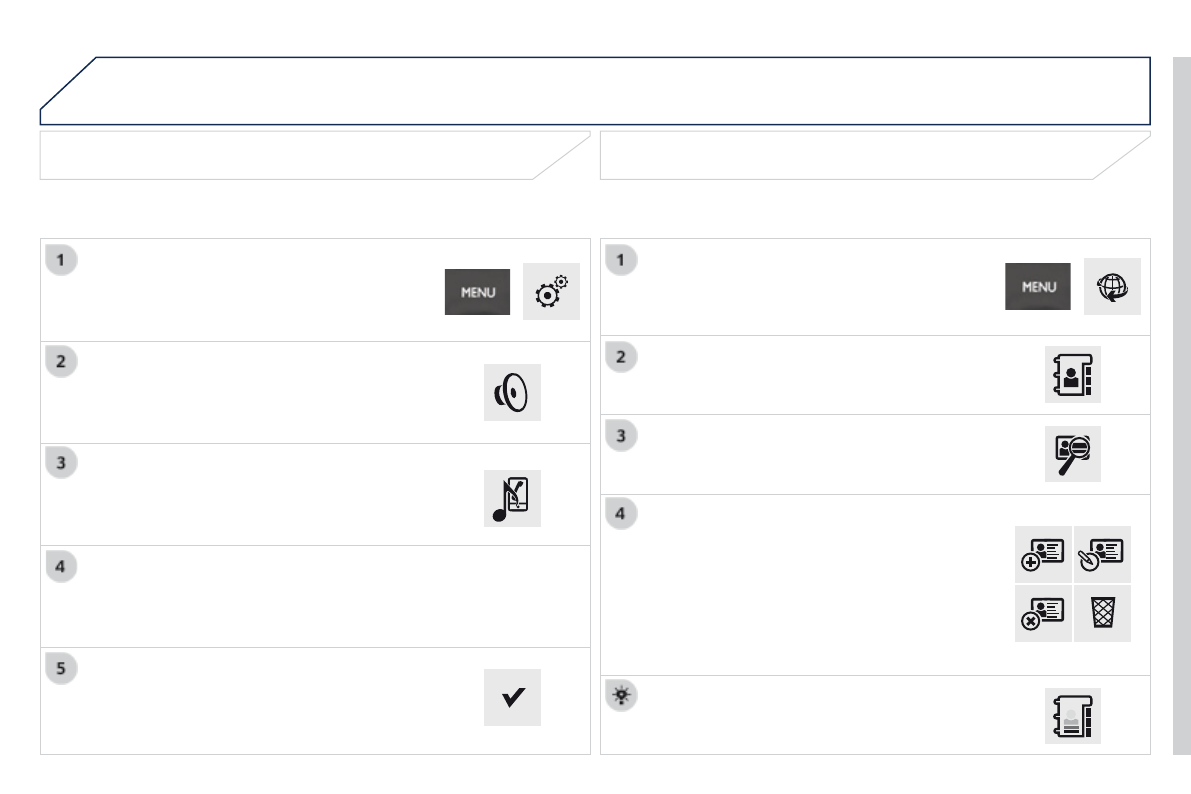Select the add contact plus icon
The image size is (1191, 794).
click(1043, 554)
